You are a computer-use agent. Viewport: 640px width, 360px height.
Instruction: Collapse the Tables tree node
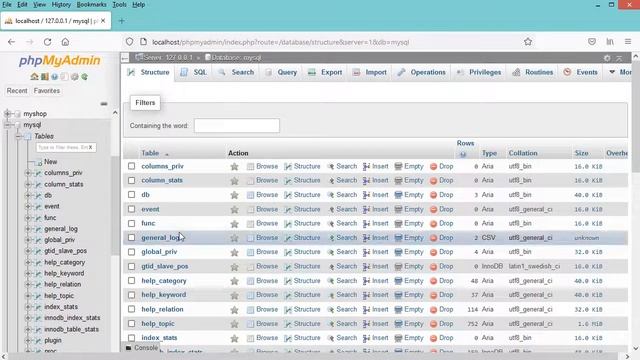pos(18,136)
